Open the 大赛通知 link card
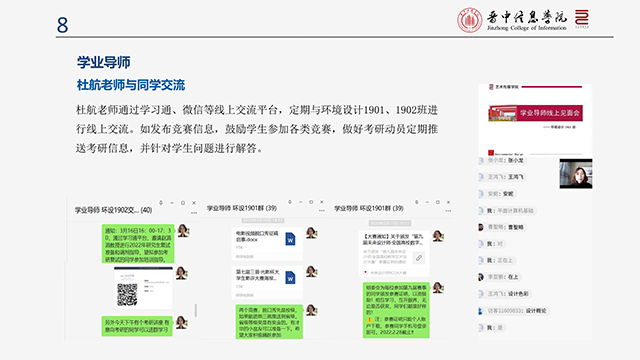The image size is (640, 360). click(x=394, y=253)
